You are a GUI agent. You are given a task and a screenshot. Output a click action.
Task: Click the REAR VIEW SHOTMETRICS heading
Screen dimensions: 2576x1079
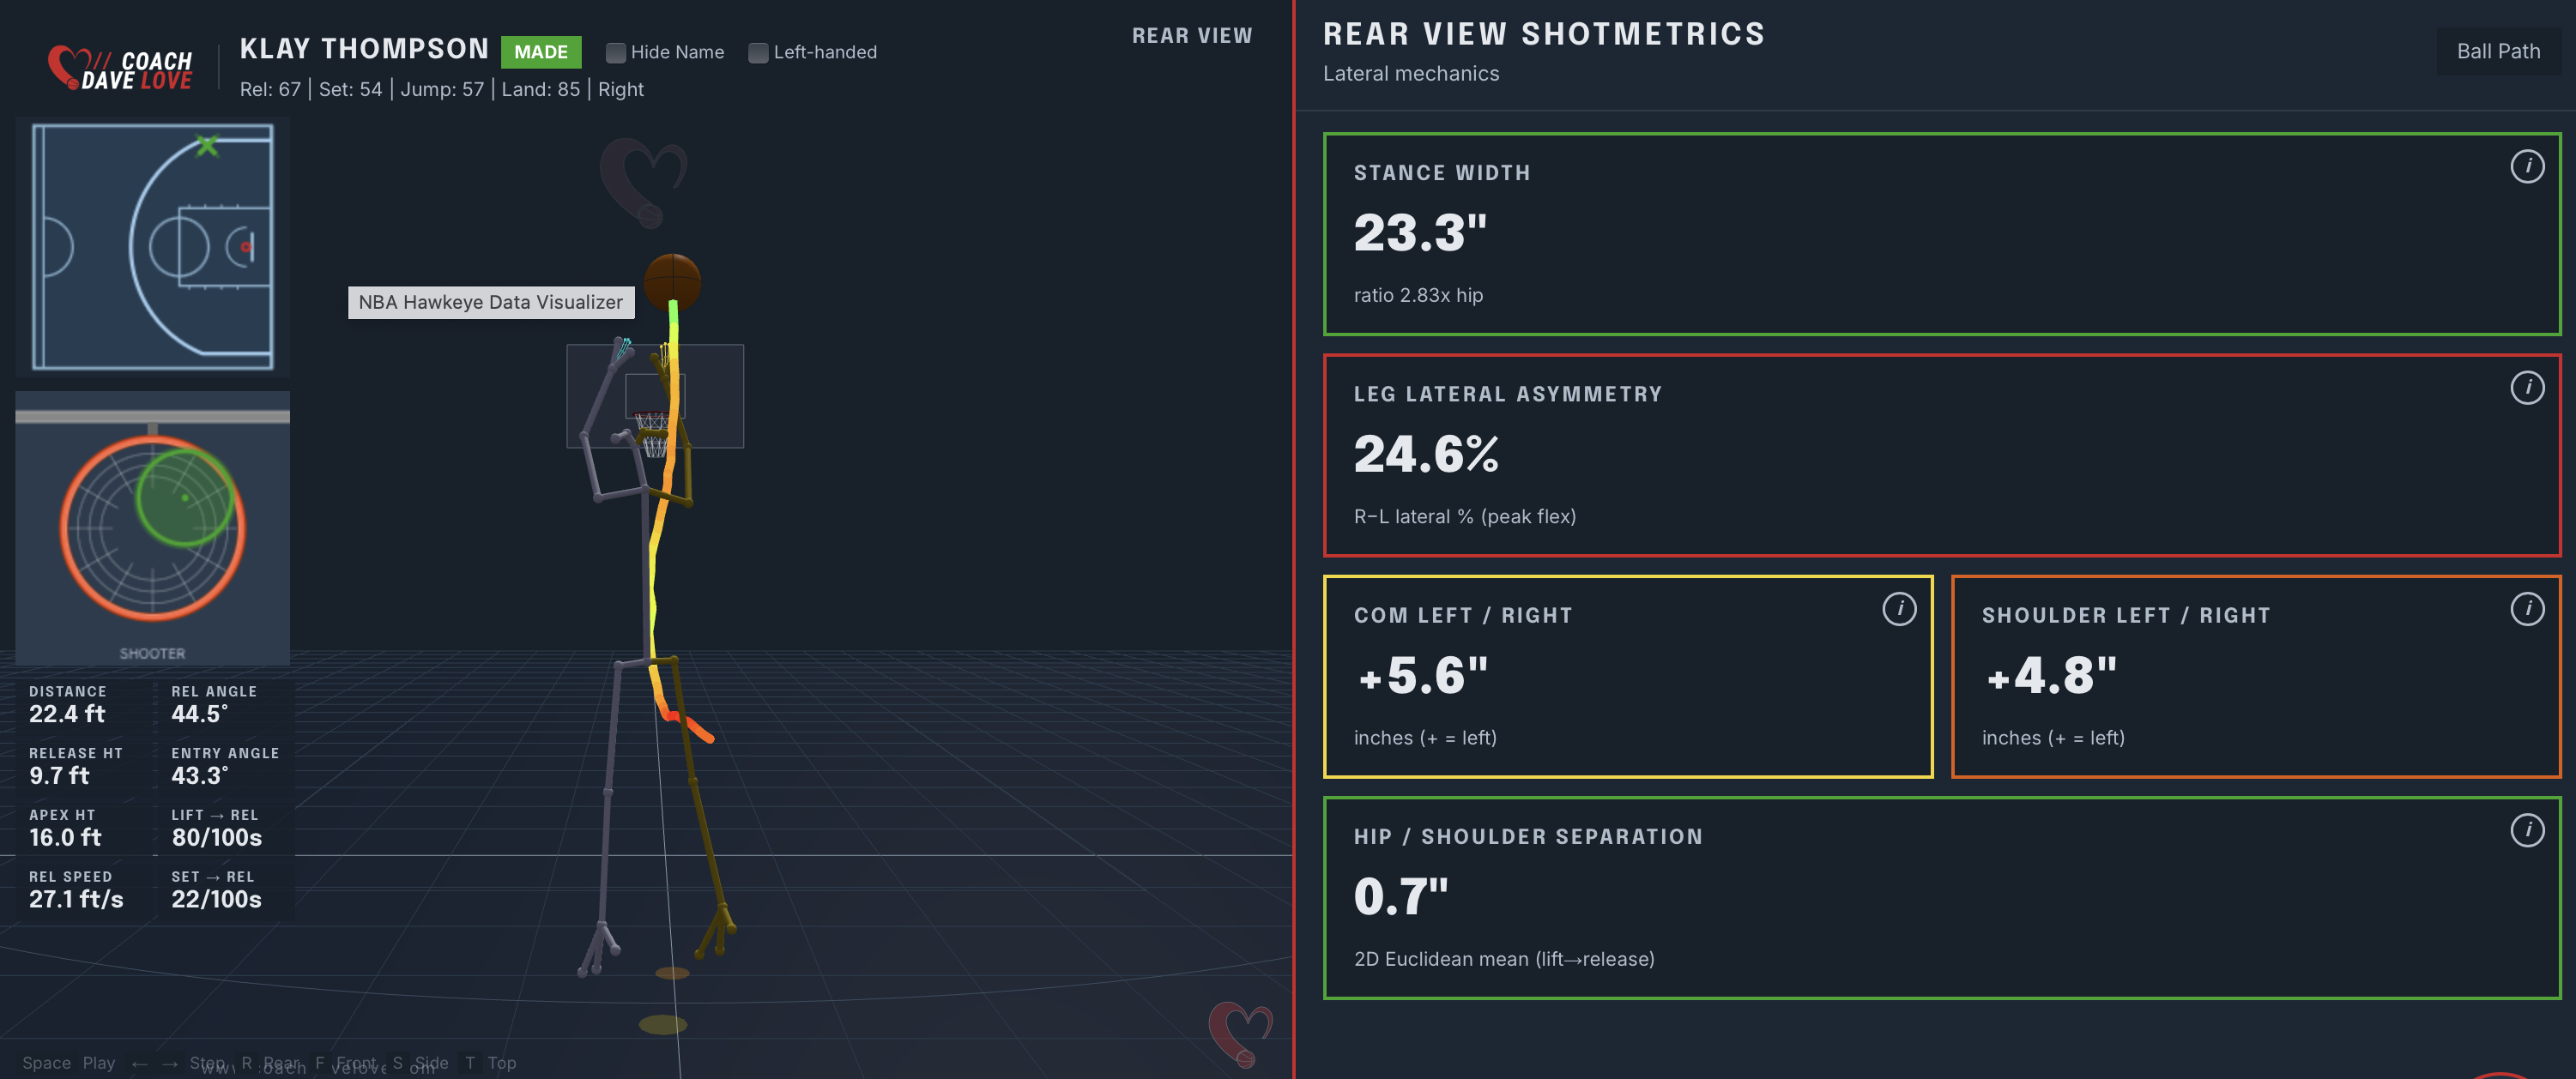tap(1544, 34)
